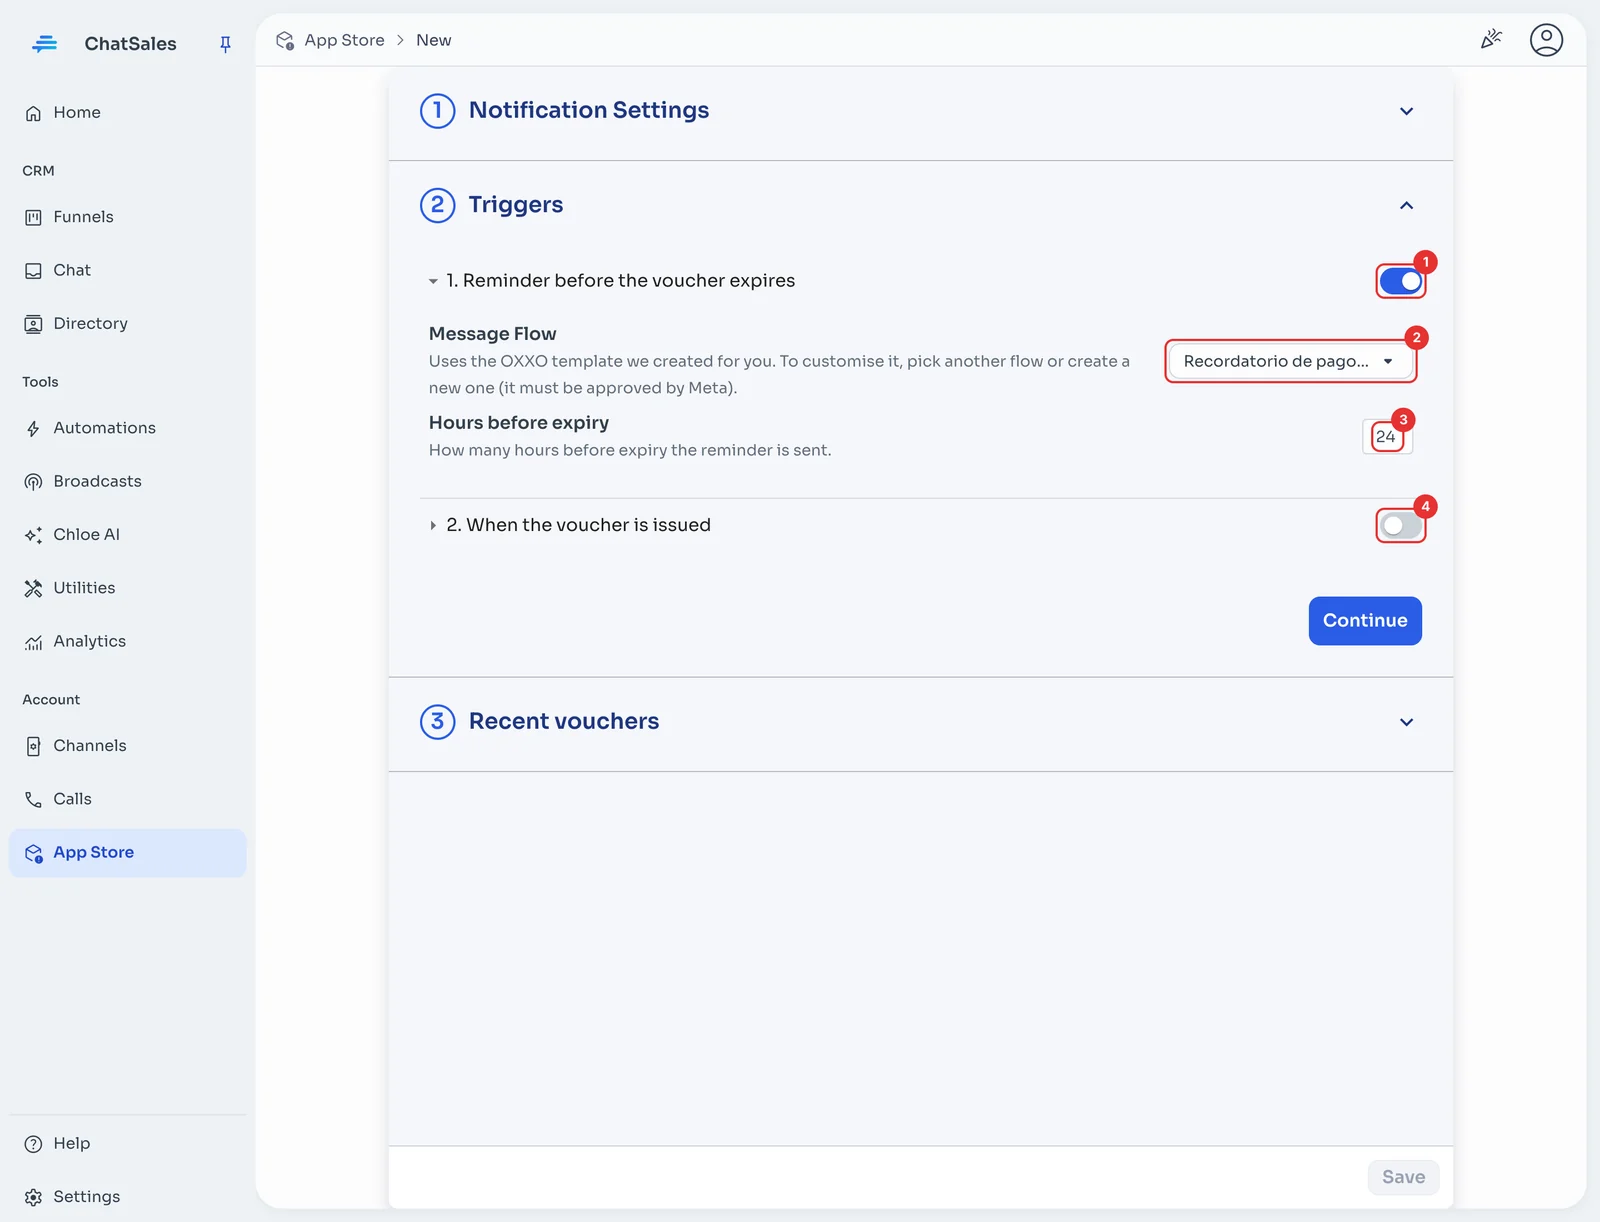Go to Analytics in the sidebar
The height and width of the screenshot is (1222, 1600).
point(128,641)
